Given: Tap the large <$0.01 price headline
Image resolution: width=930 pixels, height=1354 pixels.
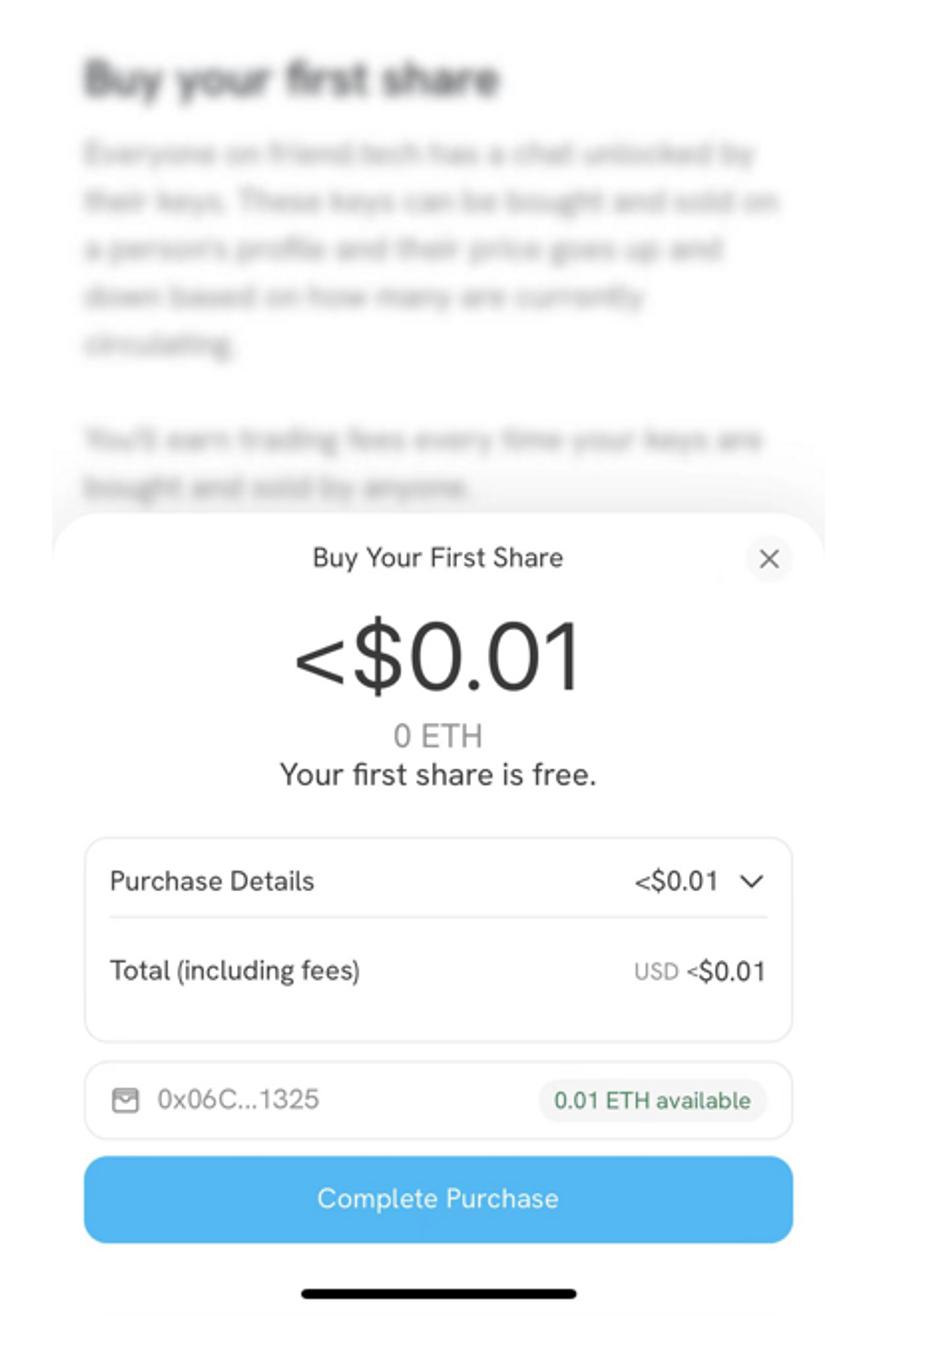Looking at the screenshot, I should click(438, 657).
